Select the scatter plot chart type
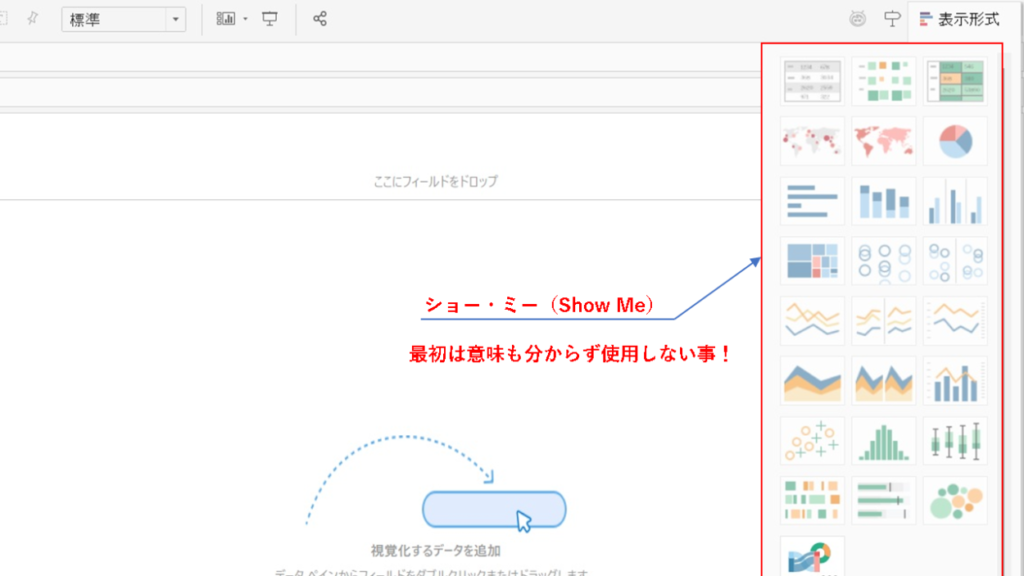This screenshot has height=576, width=1024. (812, 441)
